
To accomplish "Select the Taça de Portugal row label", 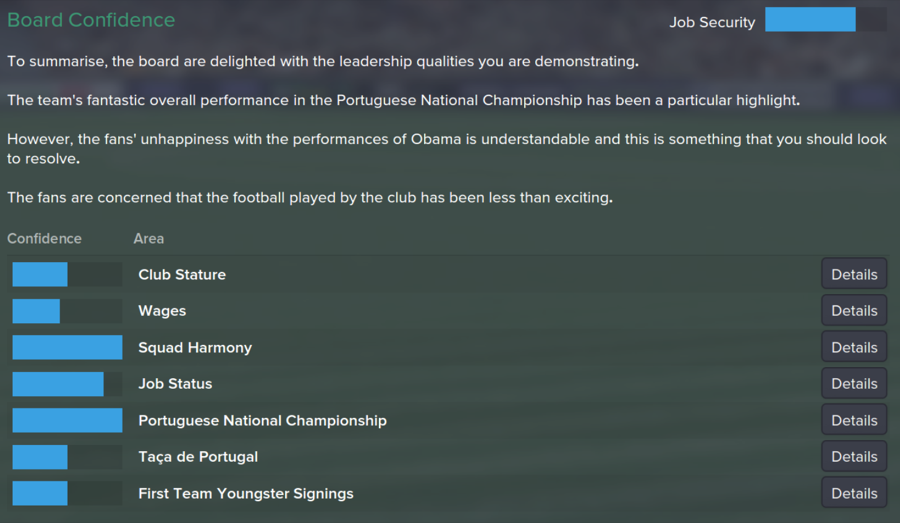I will point(198,457).
